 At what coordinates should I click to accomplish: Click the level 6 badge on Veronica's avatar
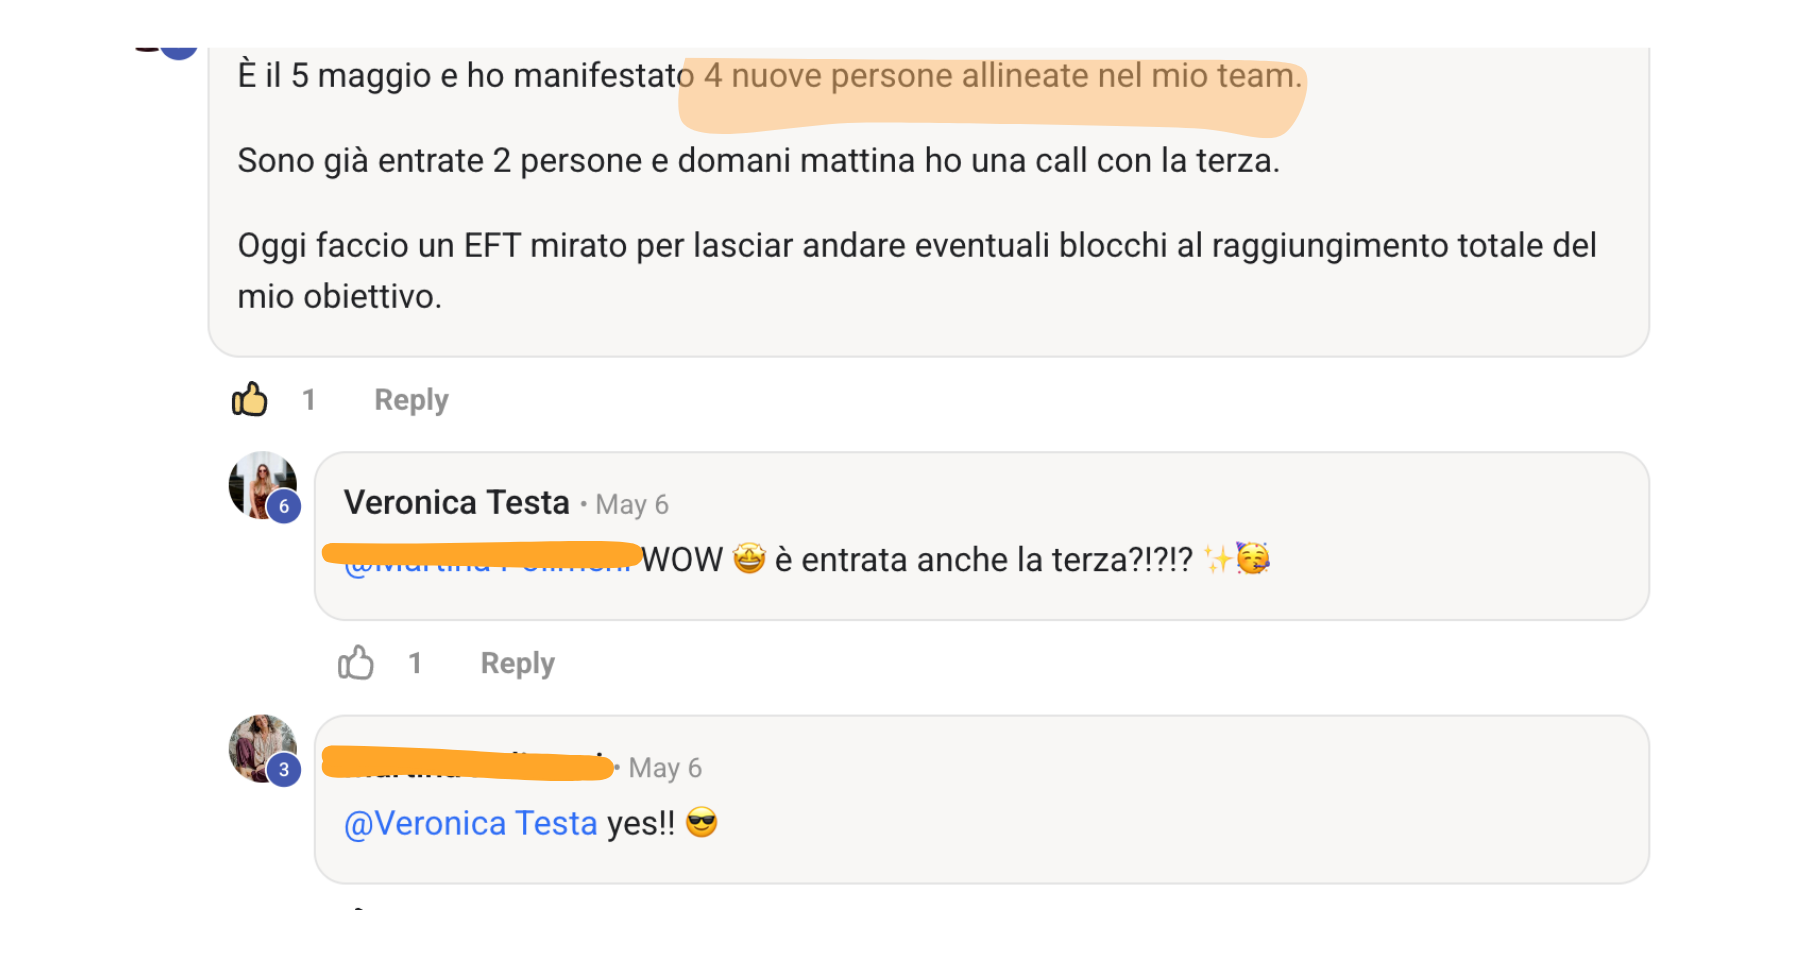click(x=284, y=506)
